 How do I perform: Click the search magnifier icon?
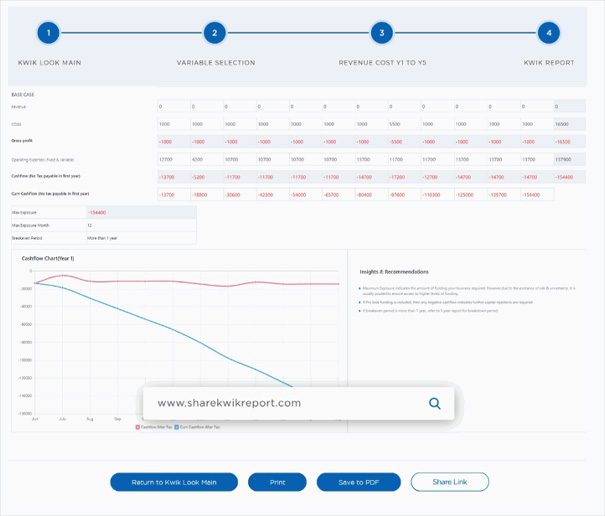click(x=434, y=403)
